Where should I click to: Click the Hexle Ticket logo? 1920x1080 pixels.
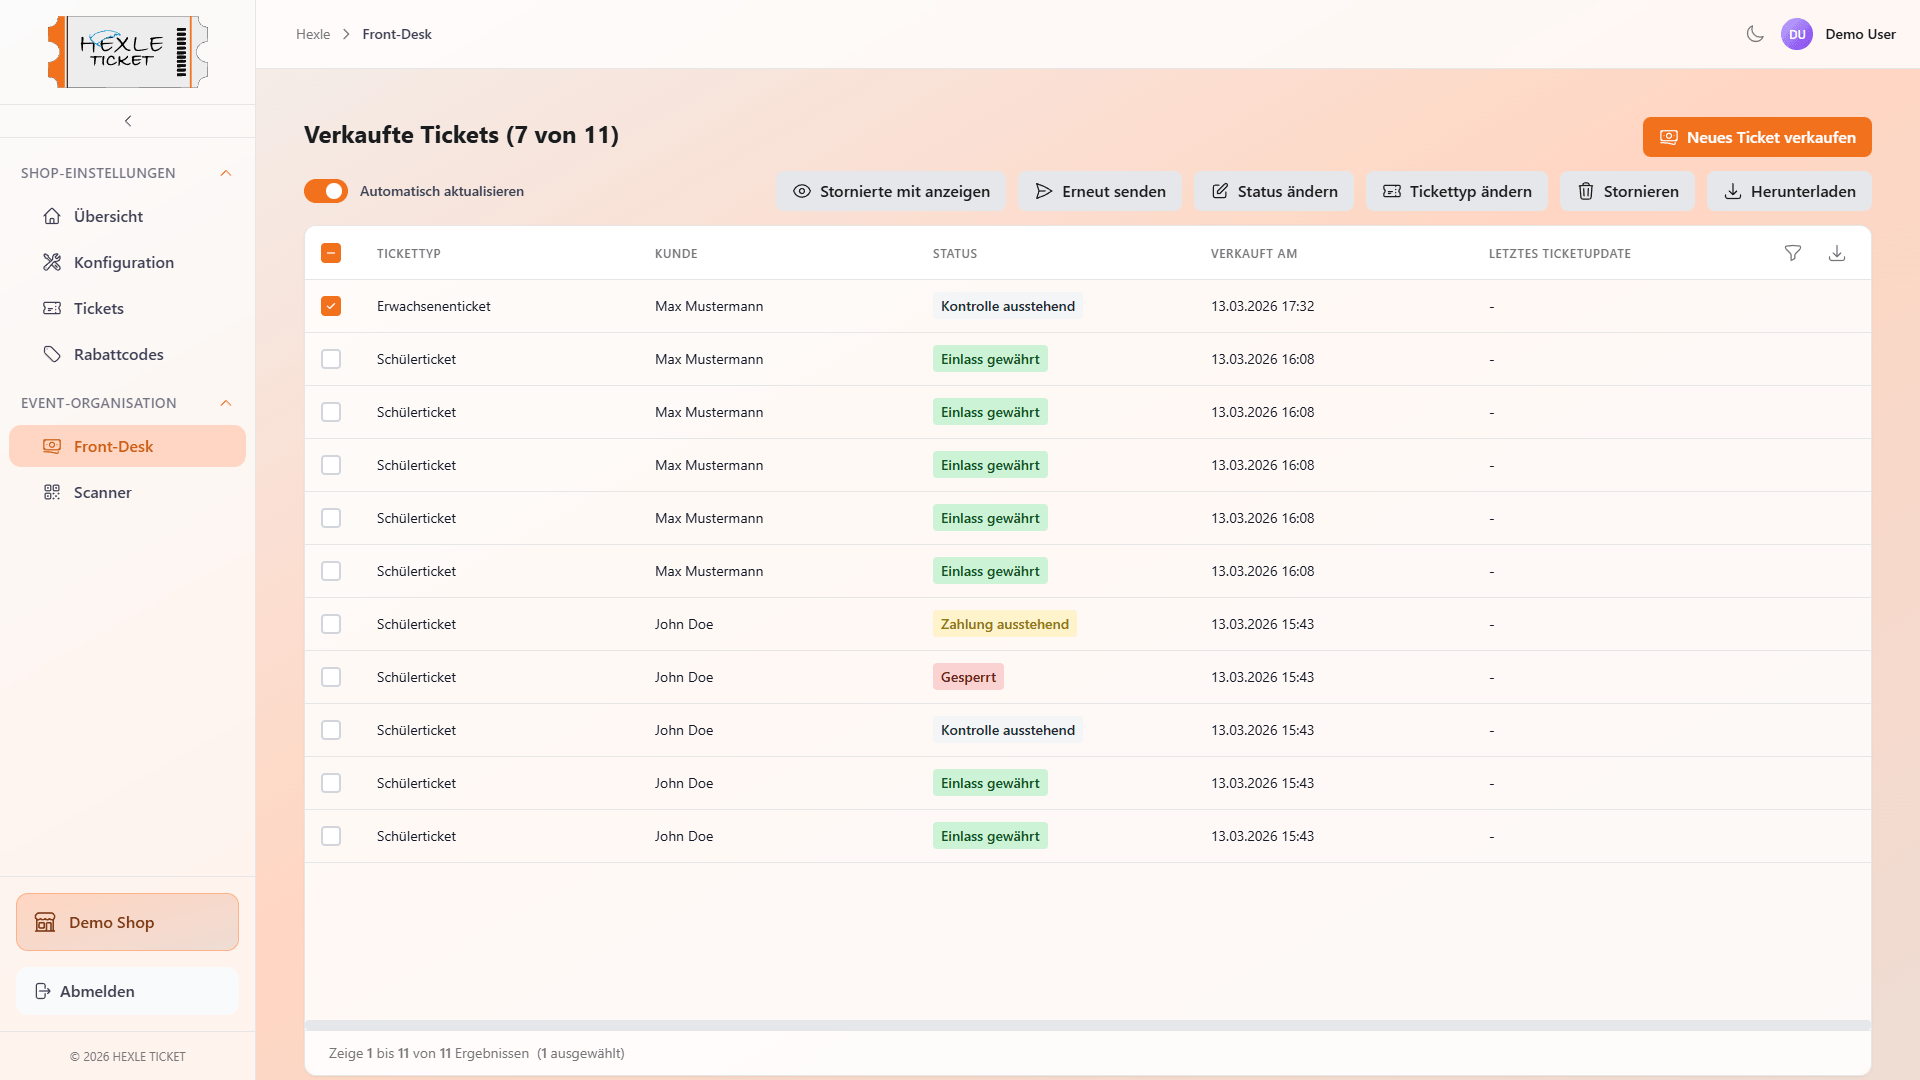(x=128, y=52)
